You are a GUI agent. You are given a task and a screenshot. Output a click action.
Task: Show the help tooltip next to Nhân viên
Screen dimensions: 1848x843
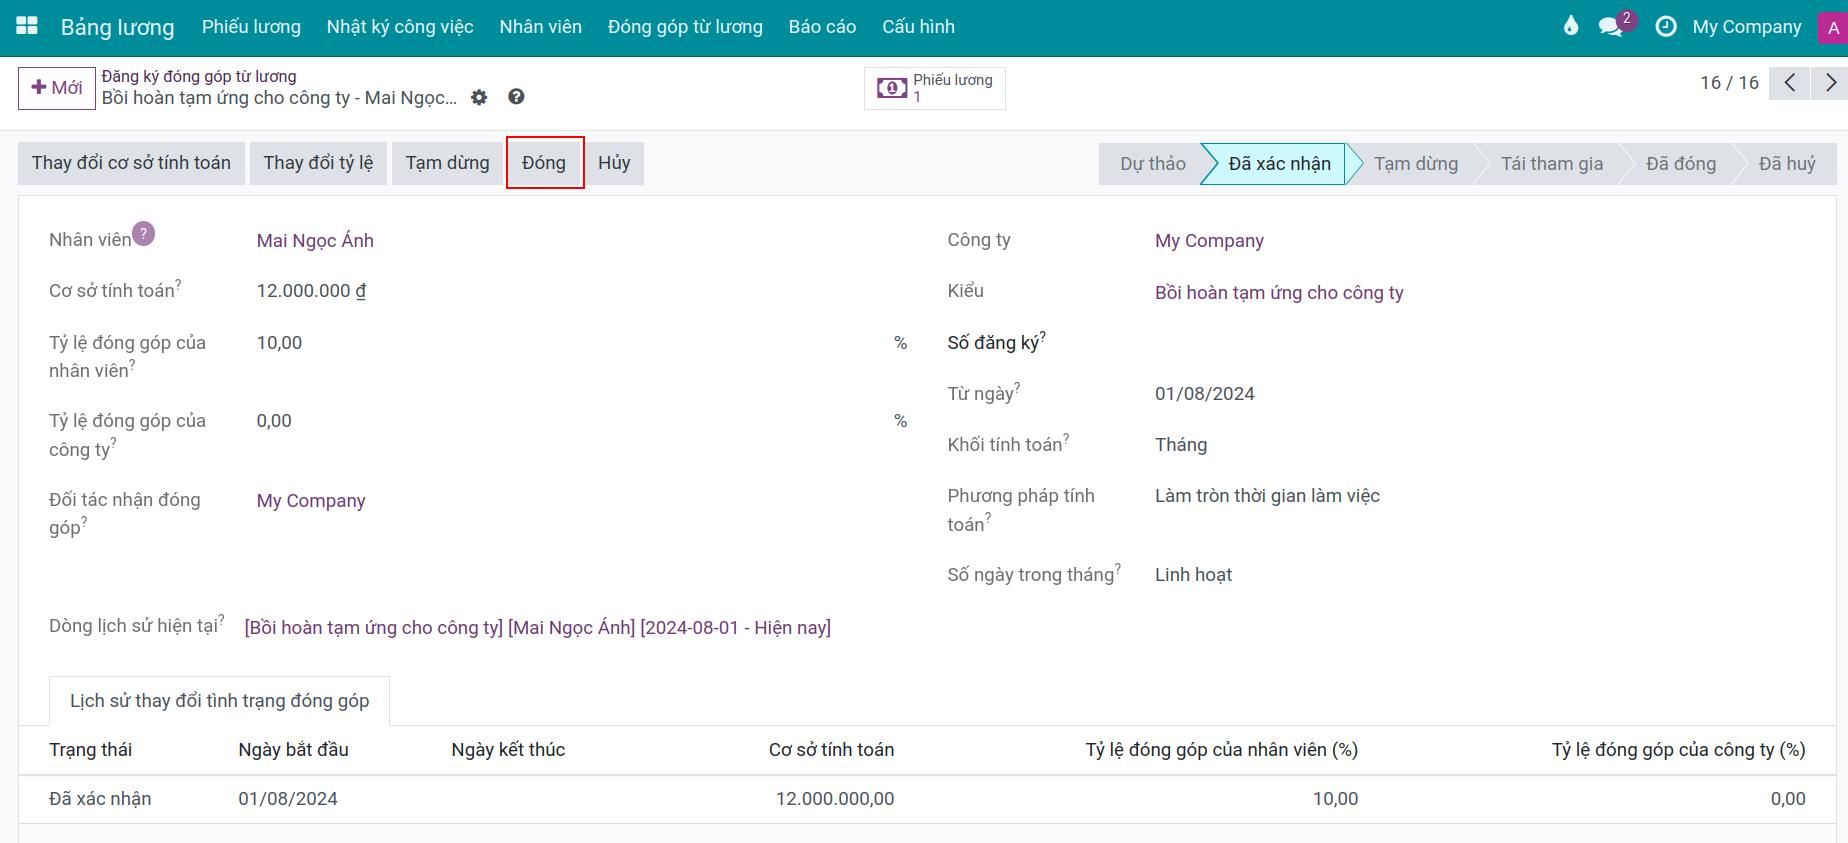pos(144,233)
